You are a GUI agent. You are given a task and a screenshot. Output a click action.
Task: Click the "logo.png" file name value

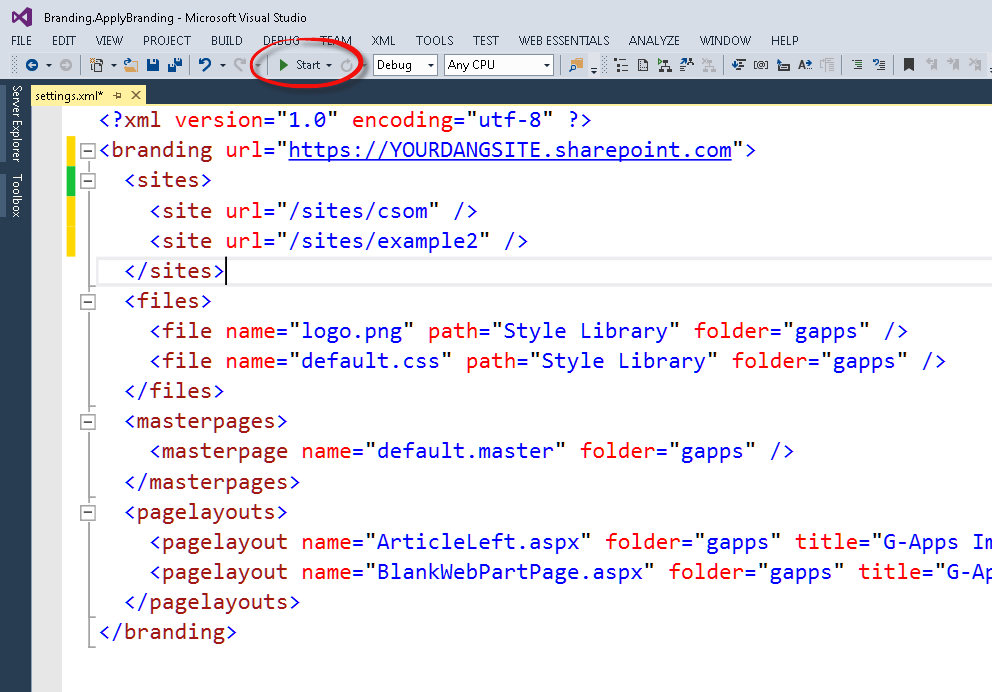351,331
